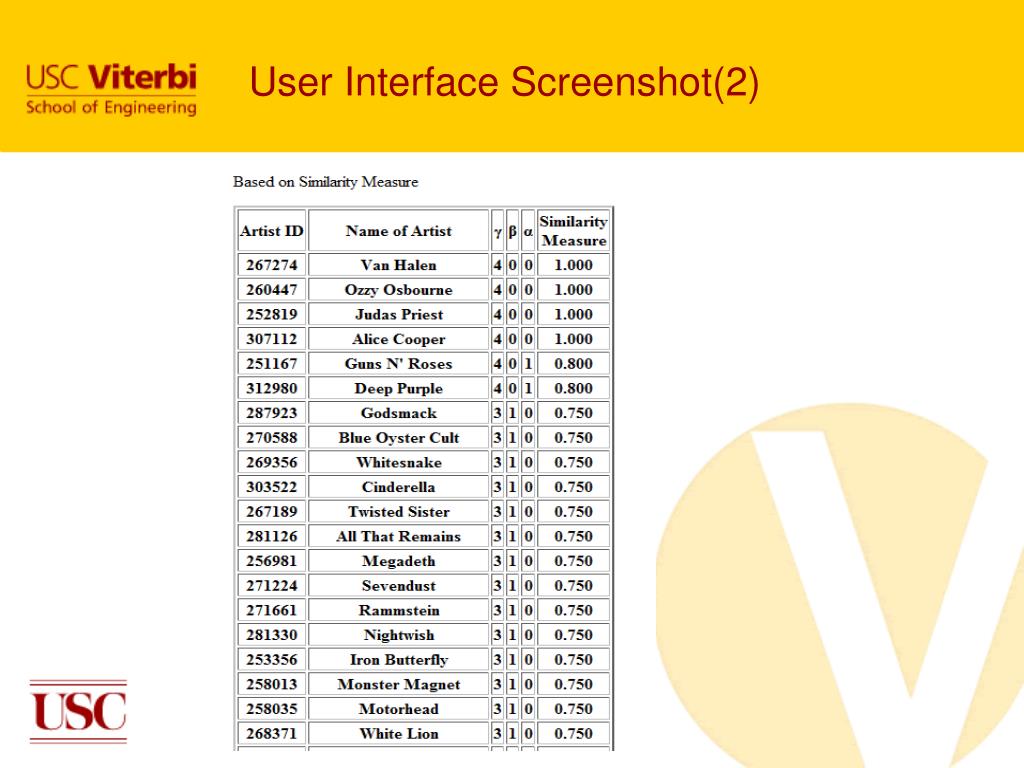The height and width of the screenshot is (768, 1024).
Task: Click similarity value 0.750 in Godsmack row
Action: pos(573,413)
